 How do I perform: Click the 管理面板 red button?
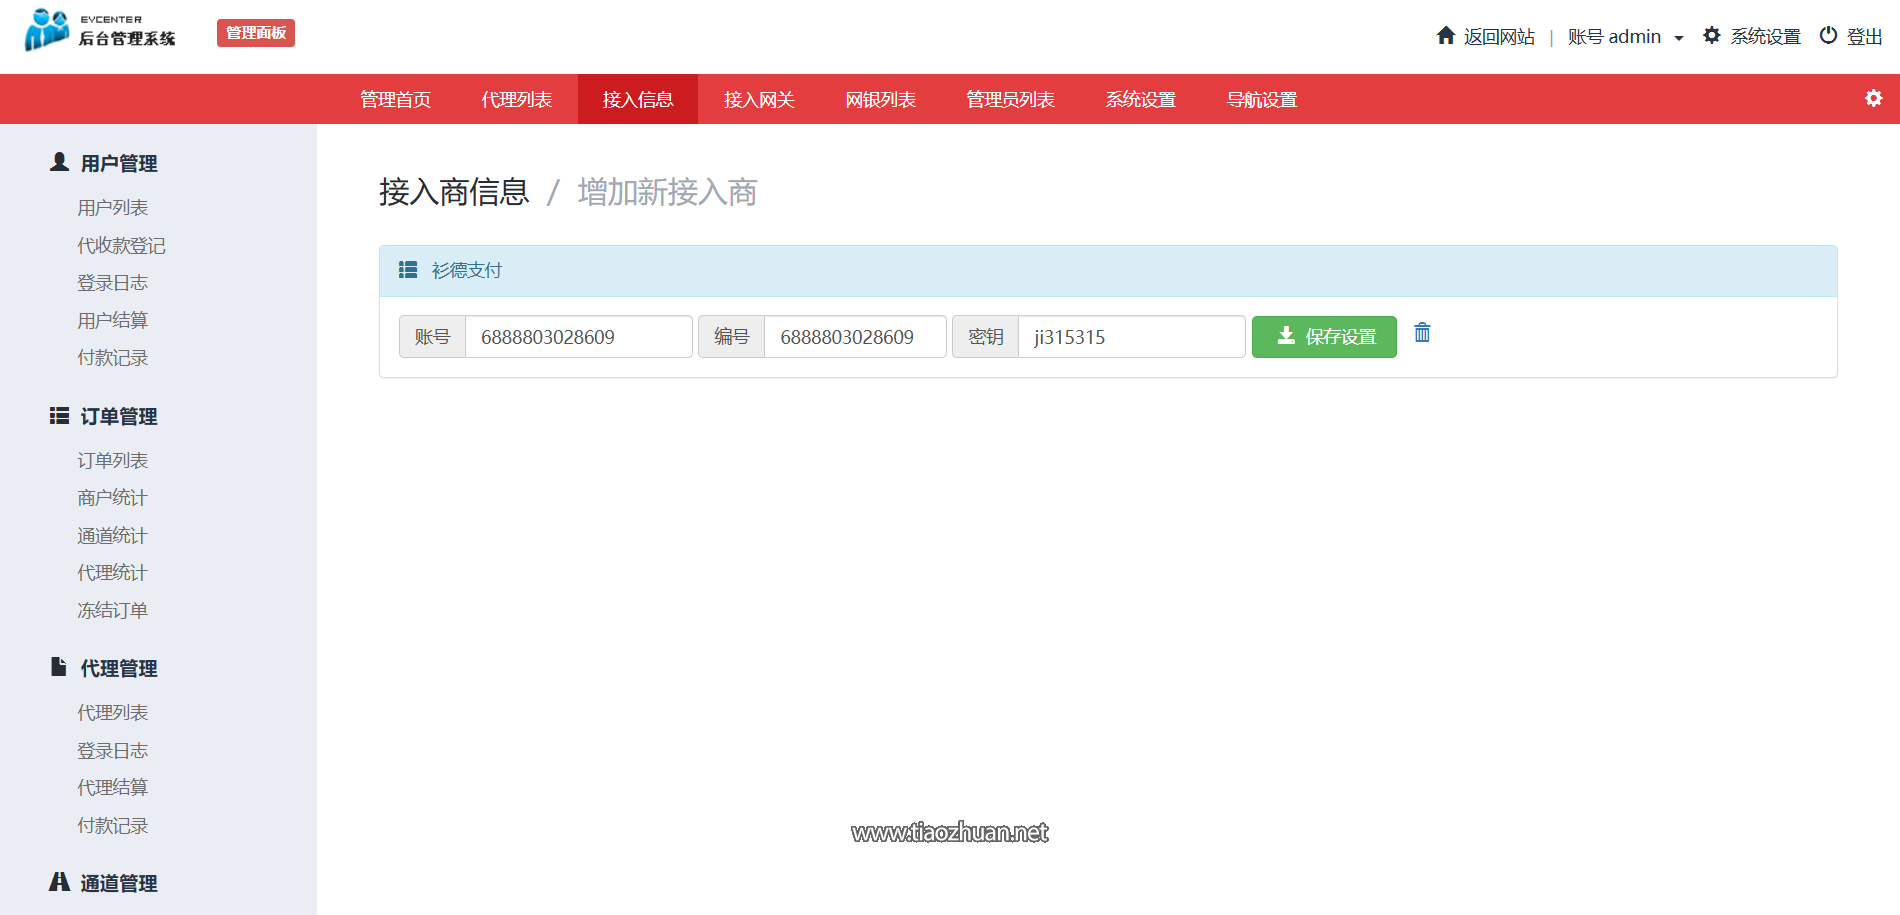point(255,32)
